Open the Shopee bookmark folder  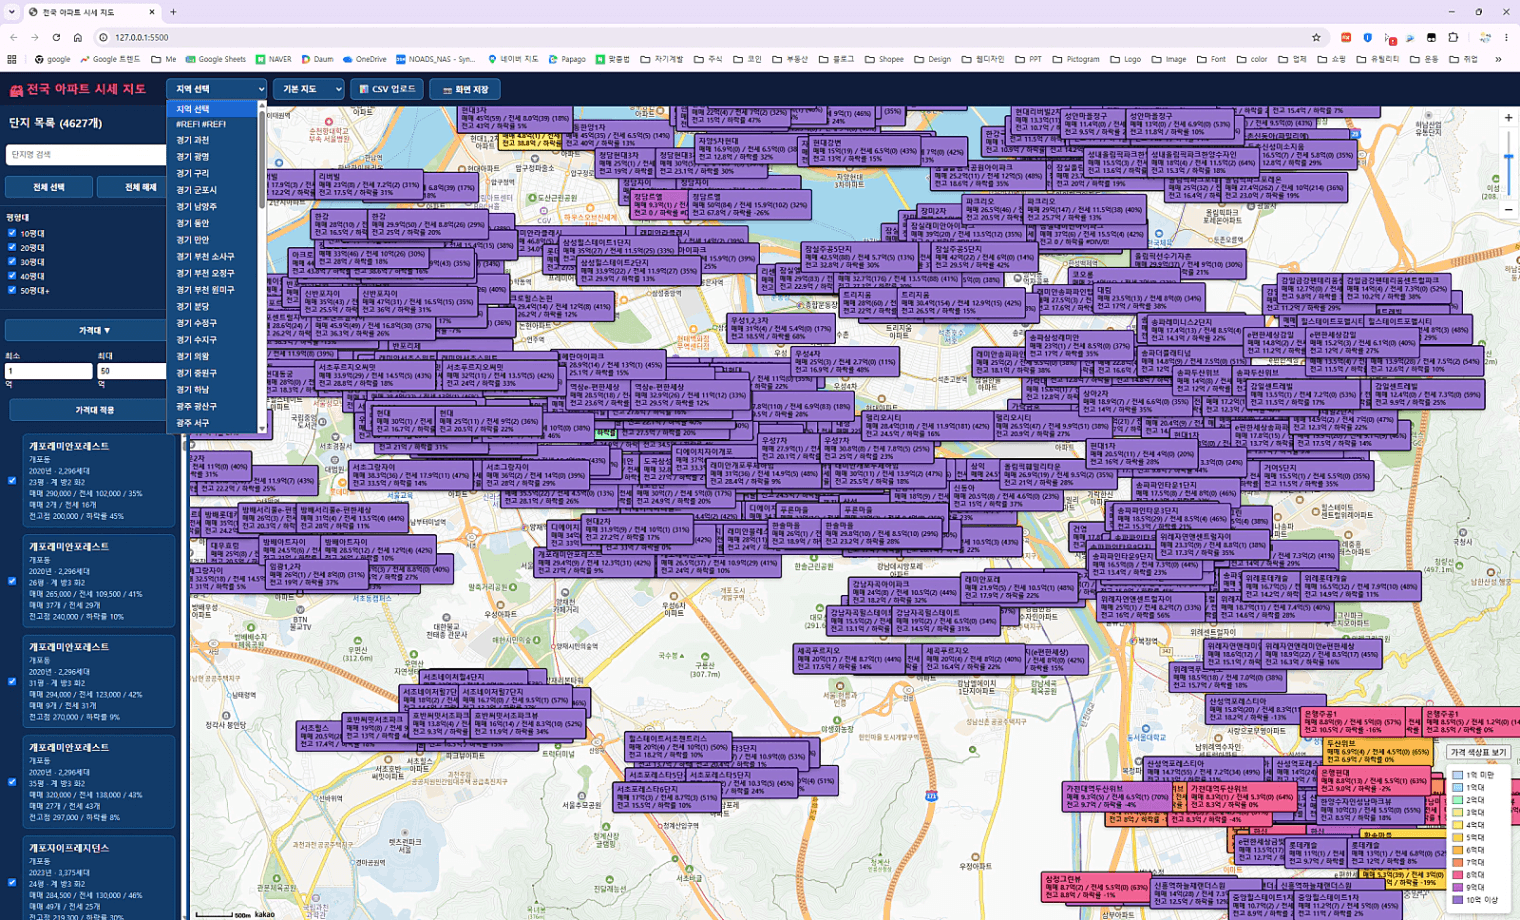point(884,59)
